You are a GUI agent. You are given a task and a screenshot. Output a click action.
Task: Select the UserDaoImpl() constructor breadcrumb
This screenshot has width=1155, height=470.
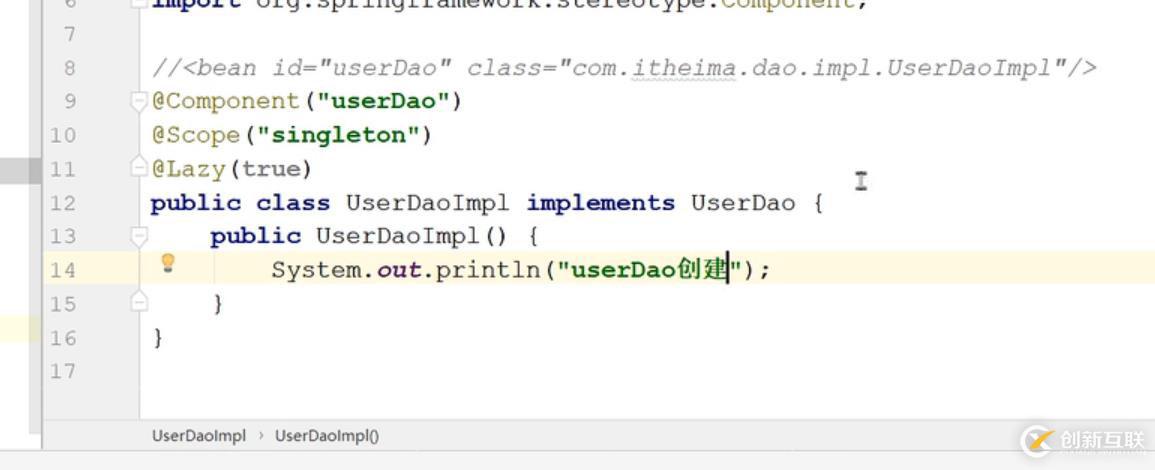(x=327, y=435)
